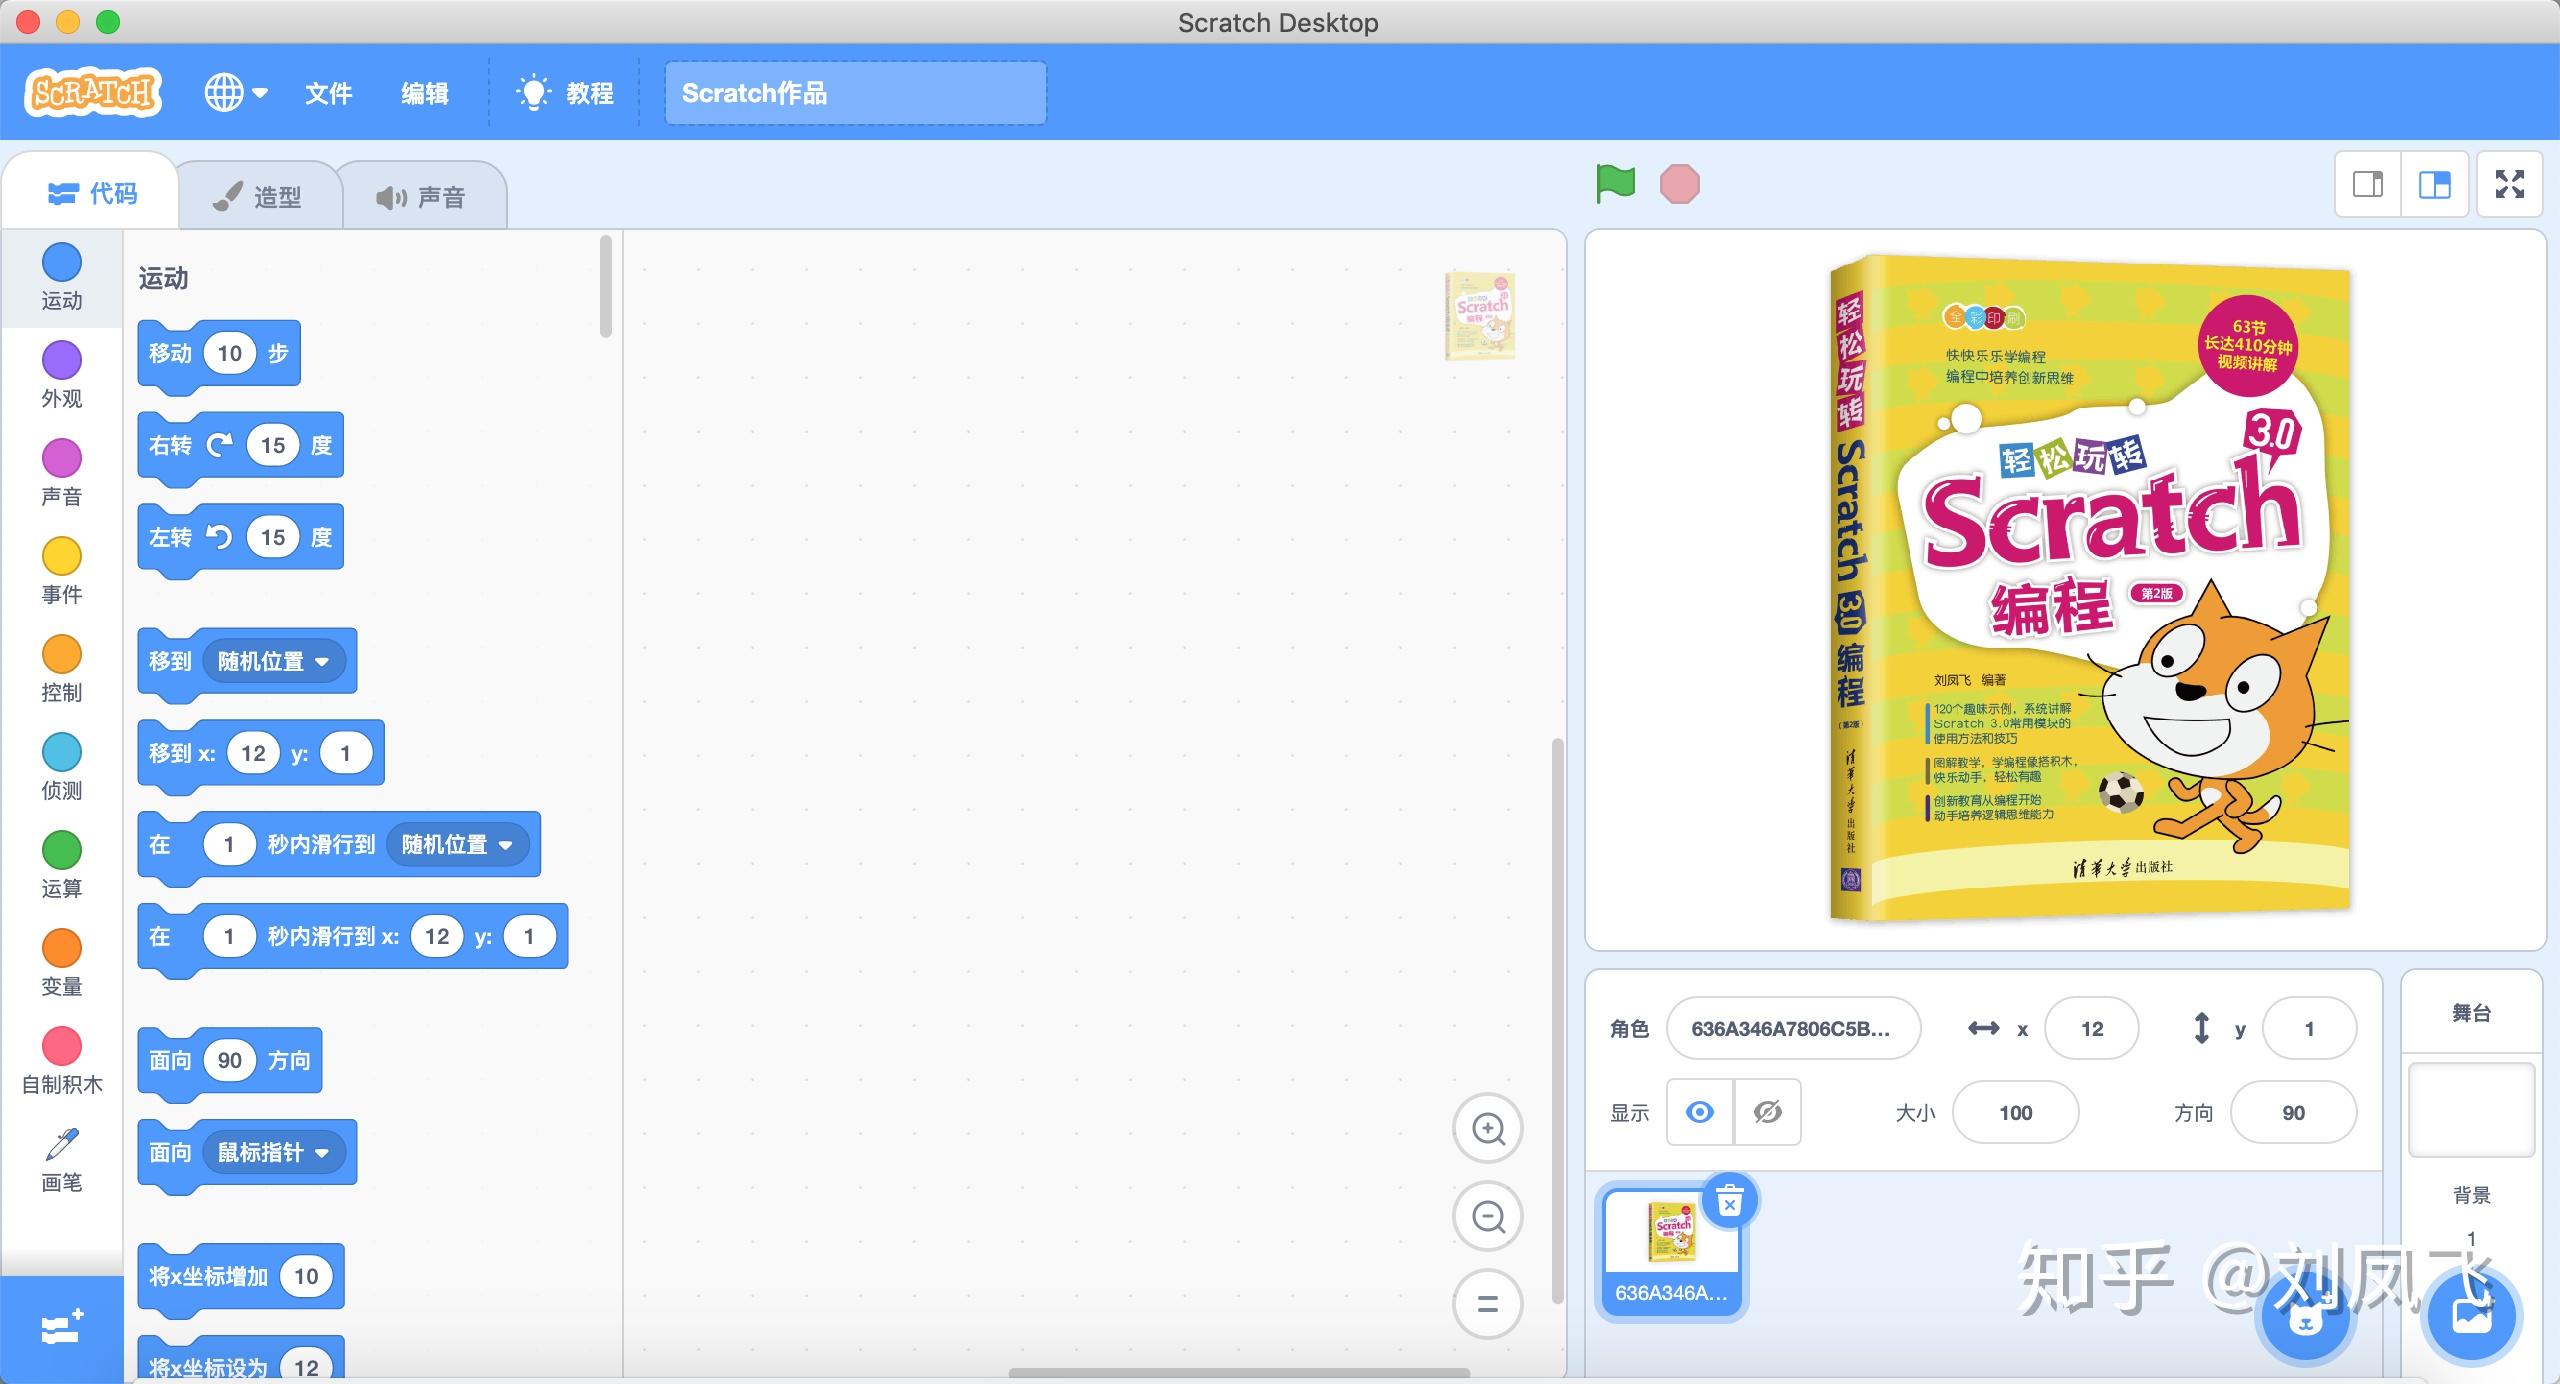The image size is (2560, 1384).
Task: Zoom out of the code workspace
Action: (1488, 1217)
